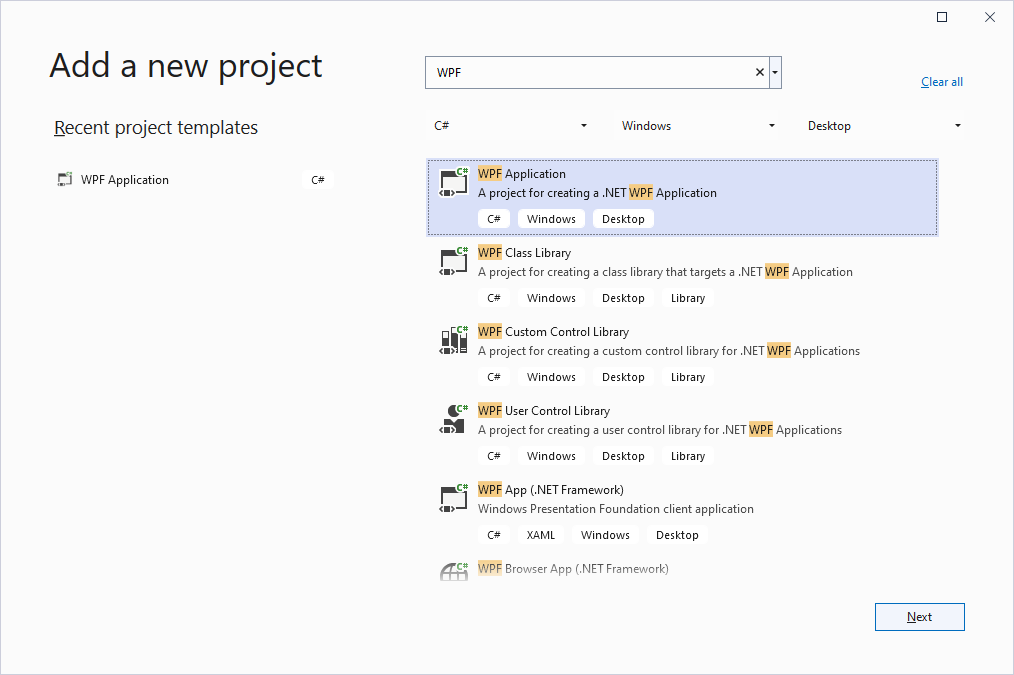Expand the search history dropdown arrow
This screenshot has height=675, width=1014.
click(776, 72)
